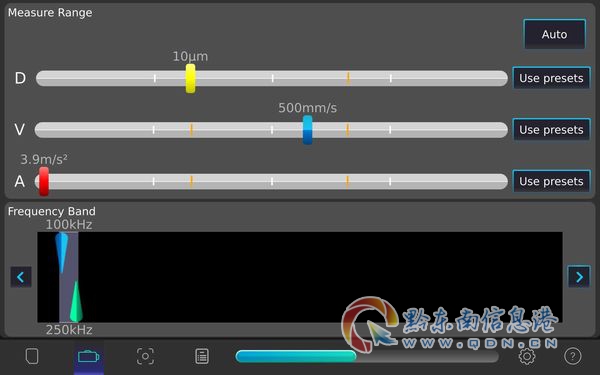Open the list/report icon in bottom bar

pos(202,356)
